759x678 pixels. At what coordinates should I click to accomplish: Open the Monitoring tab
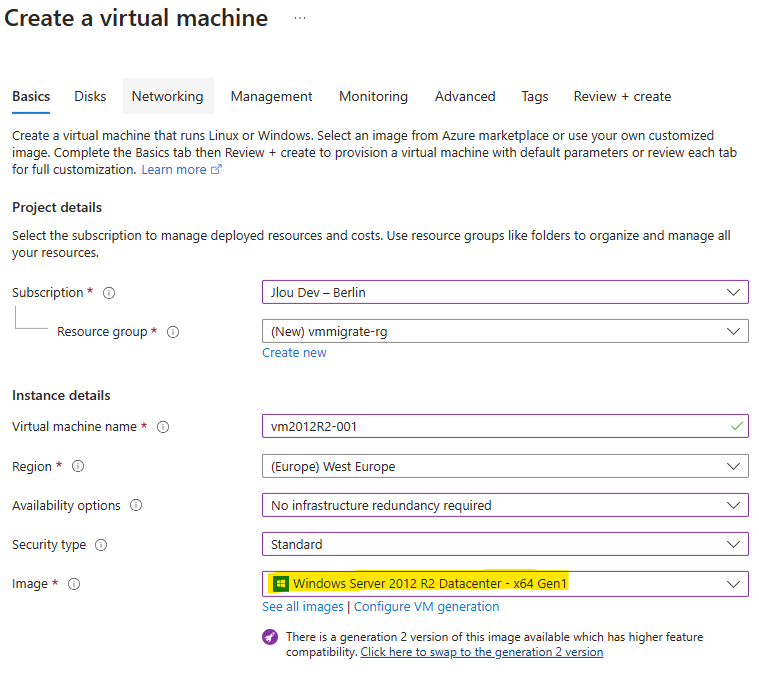(373, 96)
